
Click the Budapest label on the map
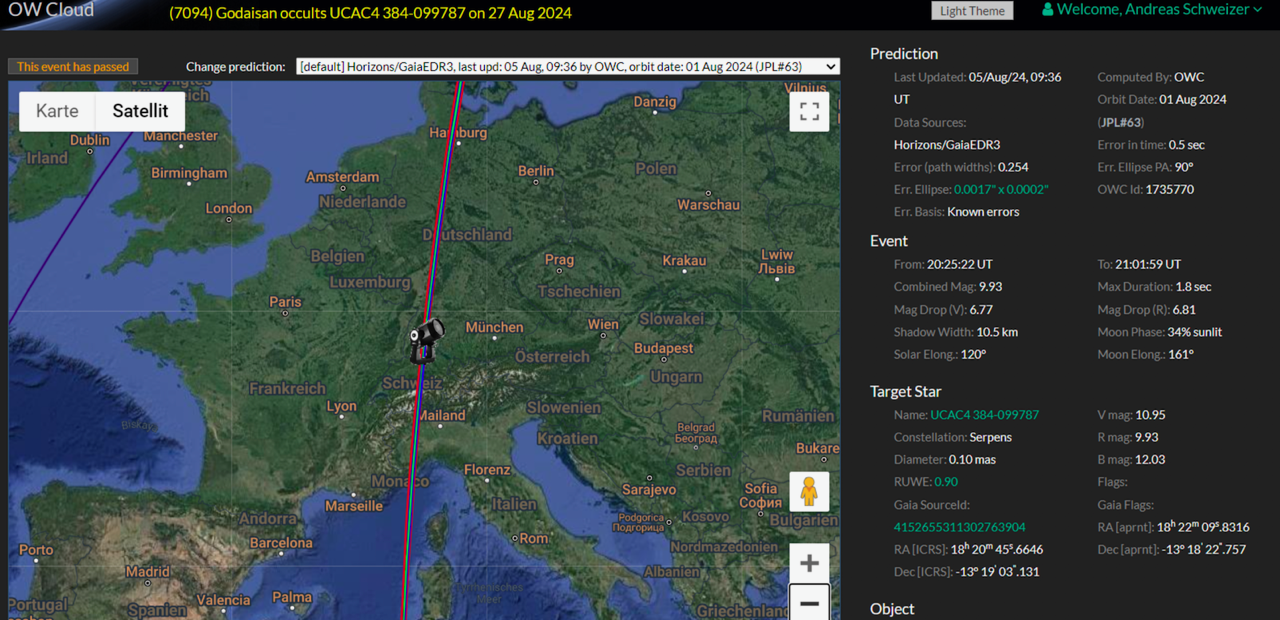pyautogui.click(x=663, y=348)
